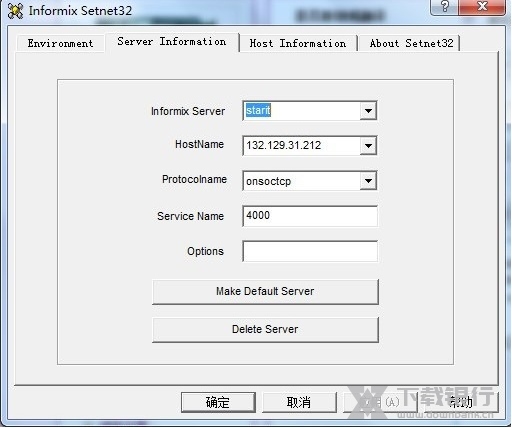Click the Protocolname label

pos(194,179)
